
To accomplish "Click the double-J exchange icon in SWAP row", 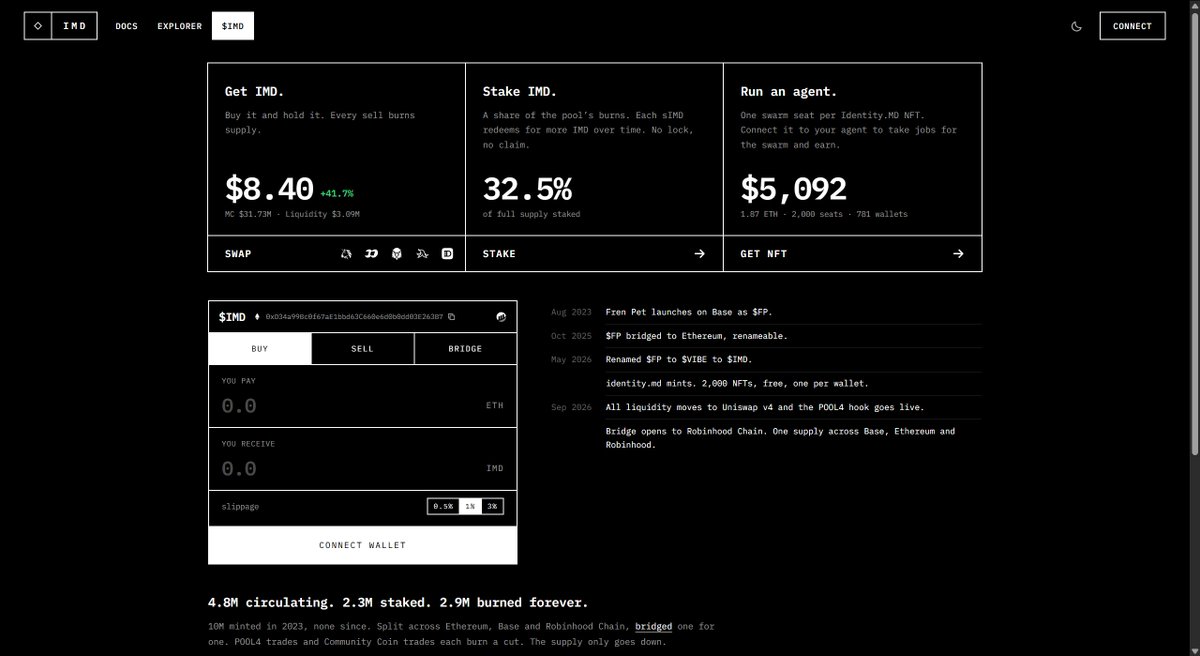I will tap(371, 254).
